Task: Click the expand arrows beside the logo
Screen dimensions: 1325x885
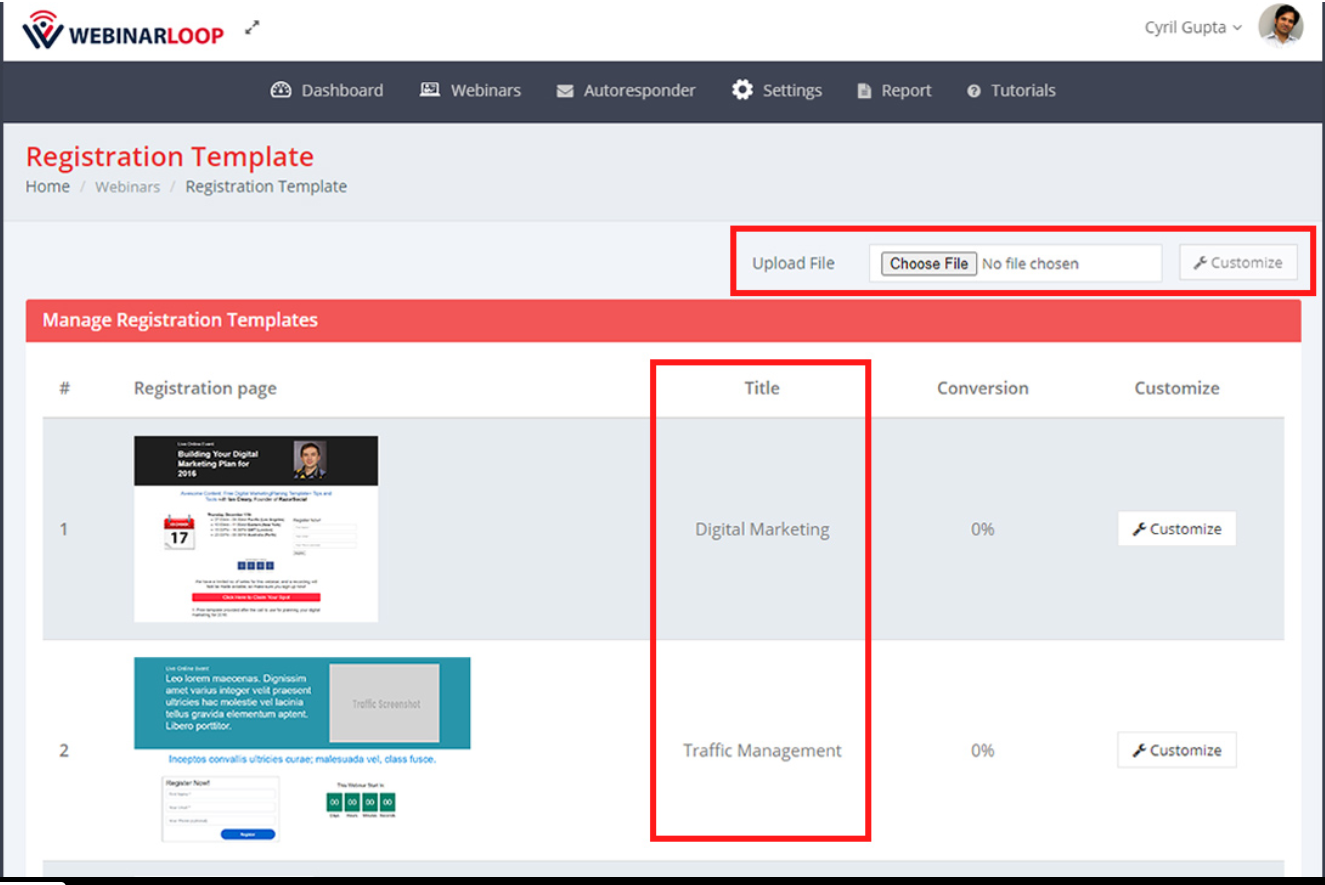Action: point(252,29)
